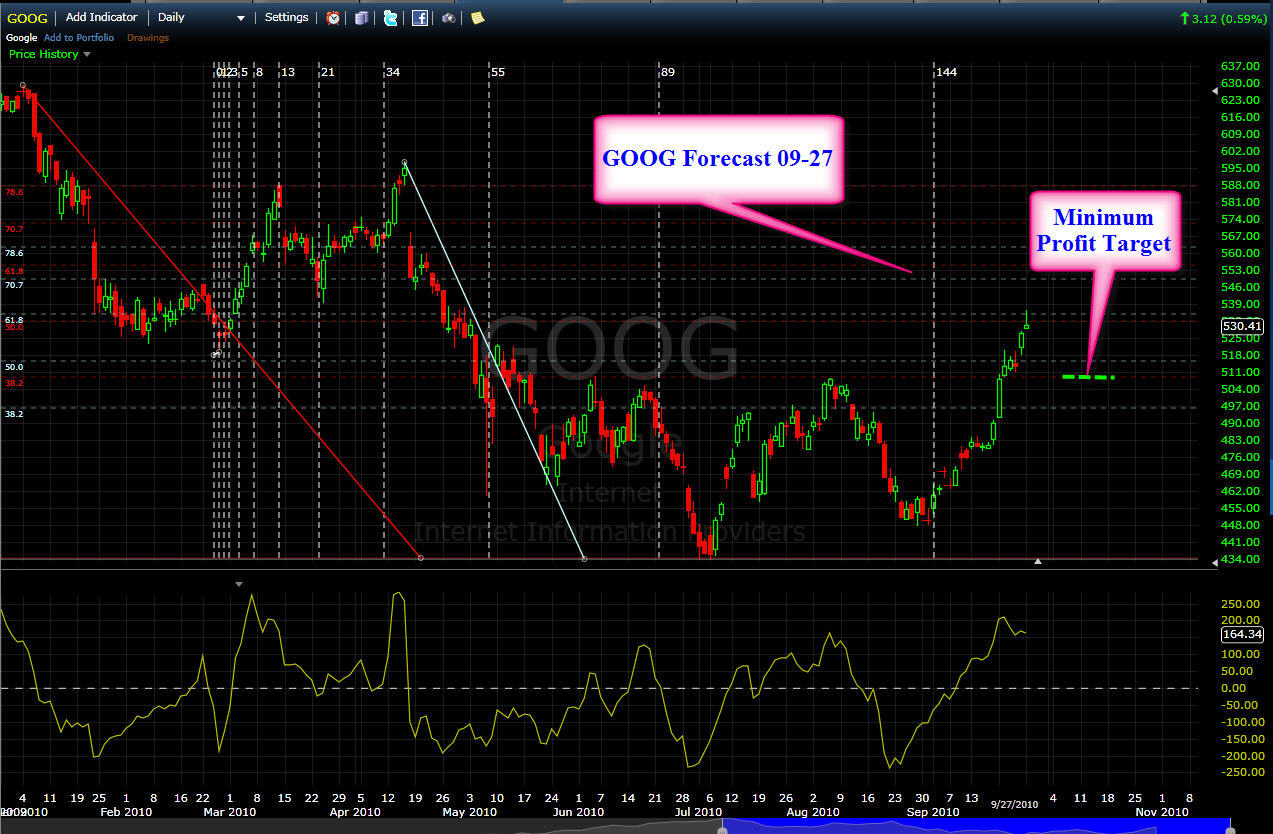Click the white 50.0 retracement label
The width and height of the screenshot is (1273, 834).
point(14,367)
